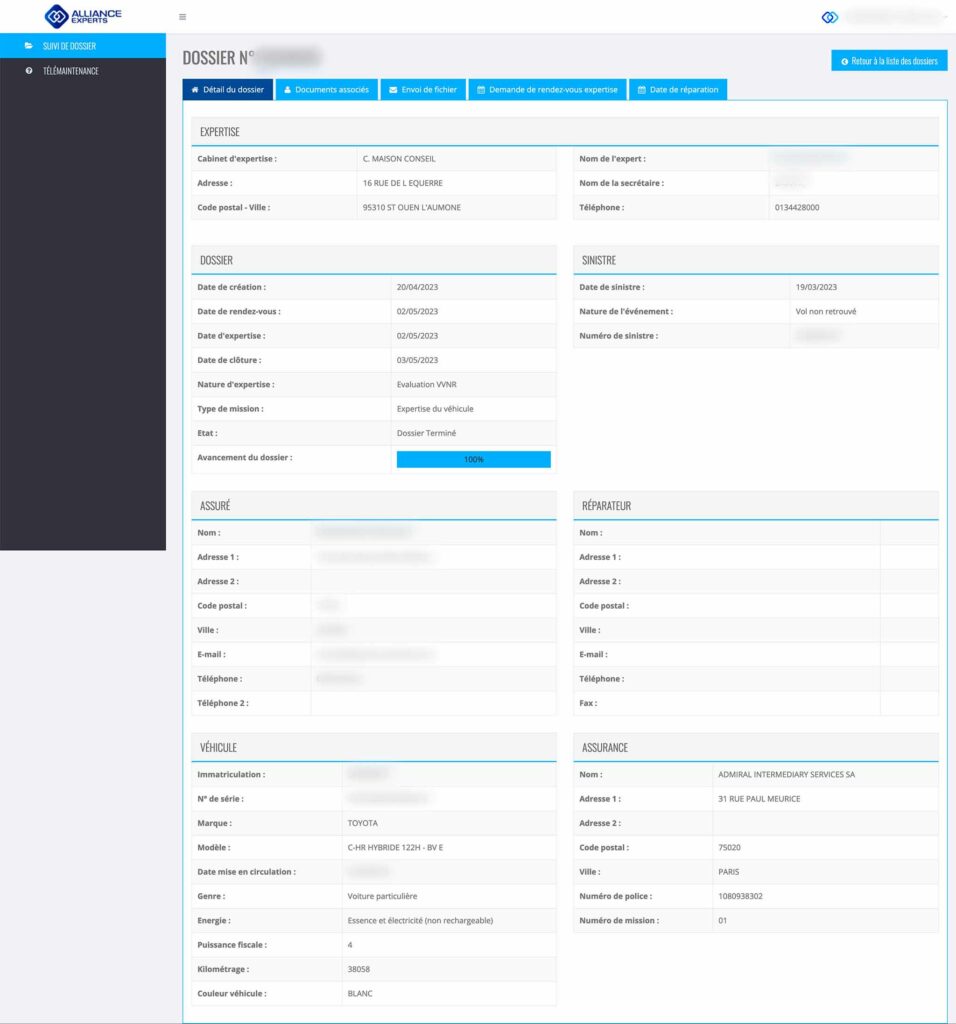Open the user account dropdown at top right

click(x=890, y=17)
